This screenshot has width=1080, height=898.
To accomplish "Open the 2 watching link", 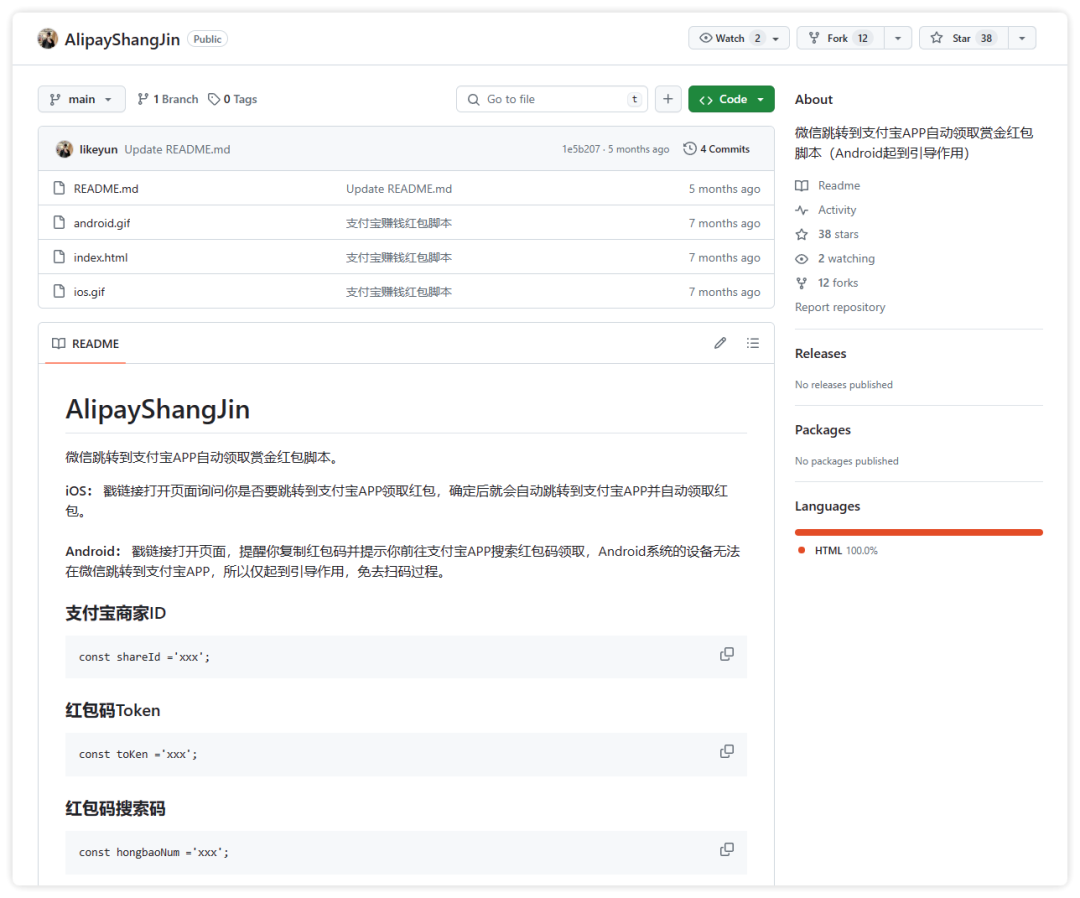I will [x=835, y=258].
